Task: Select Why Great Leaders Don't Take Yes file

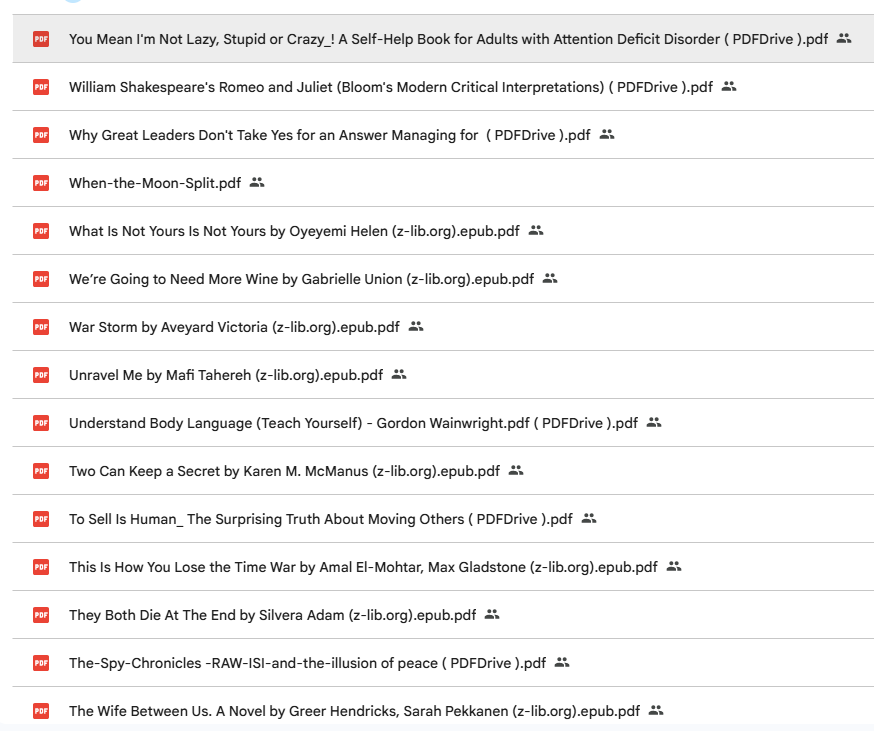Action: (329, 135)
